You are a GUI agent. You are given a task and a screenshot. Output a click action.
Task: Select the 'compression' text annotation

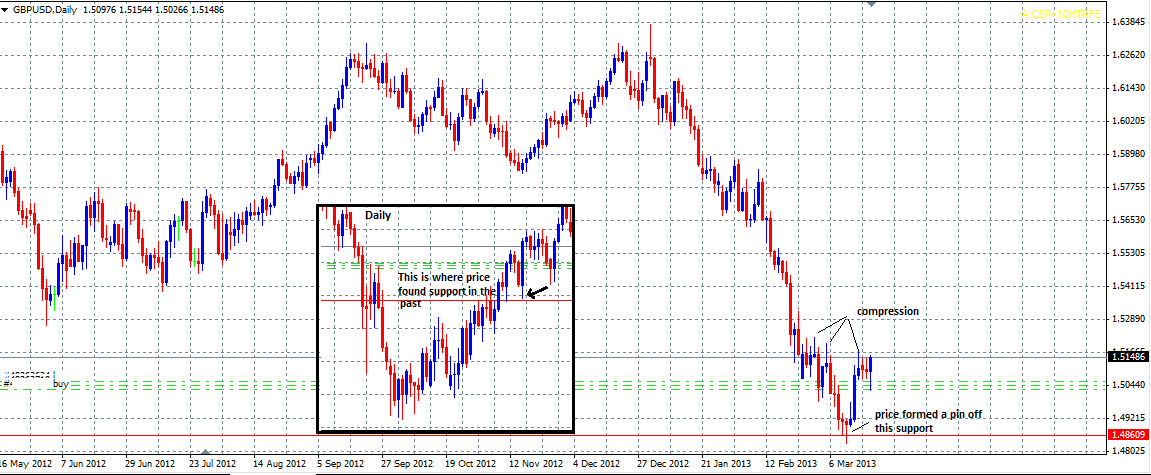887,312
